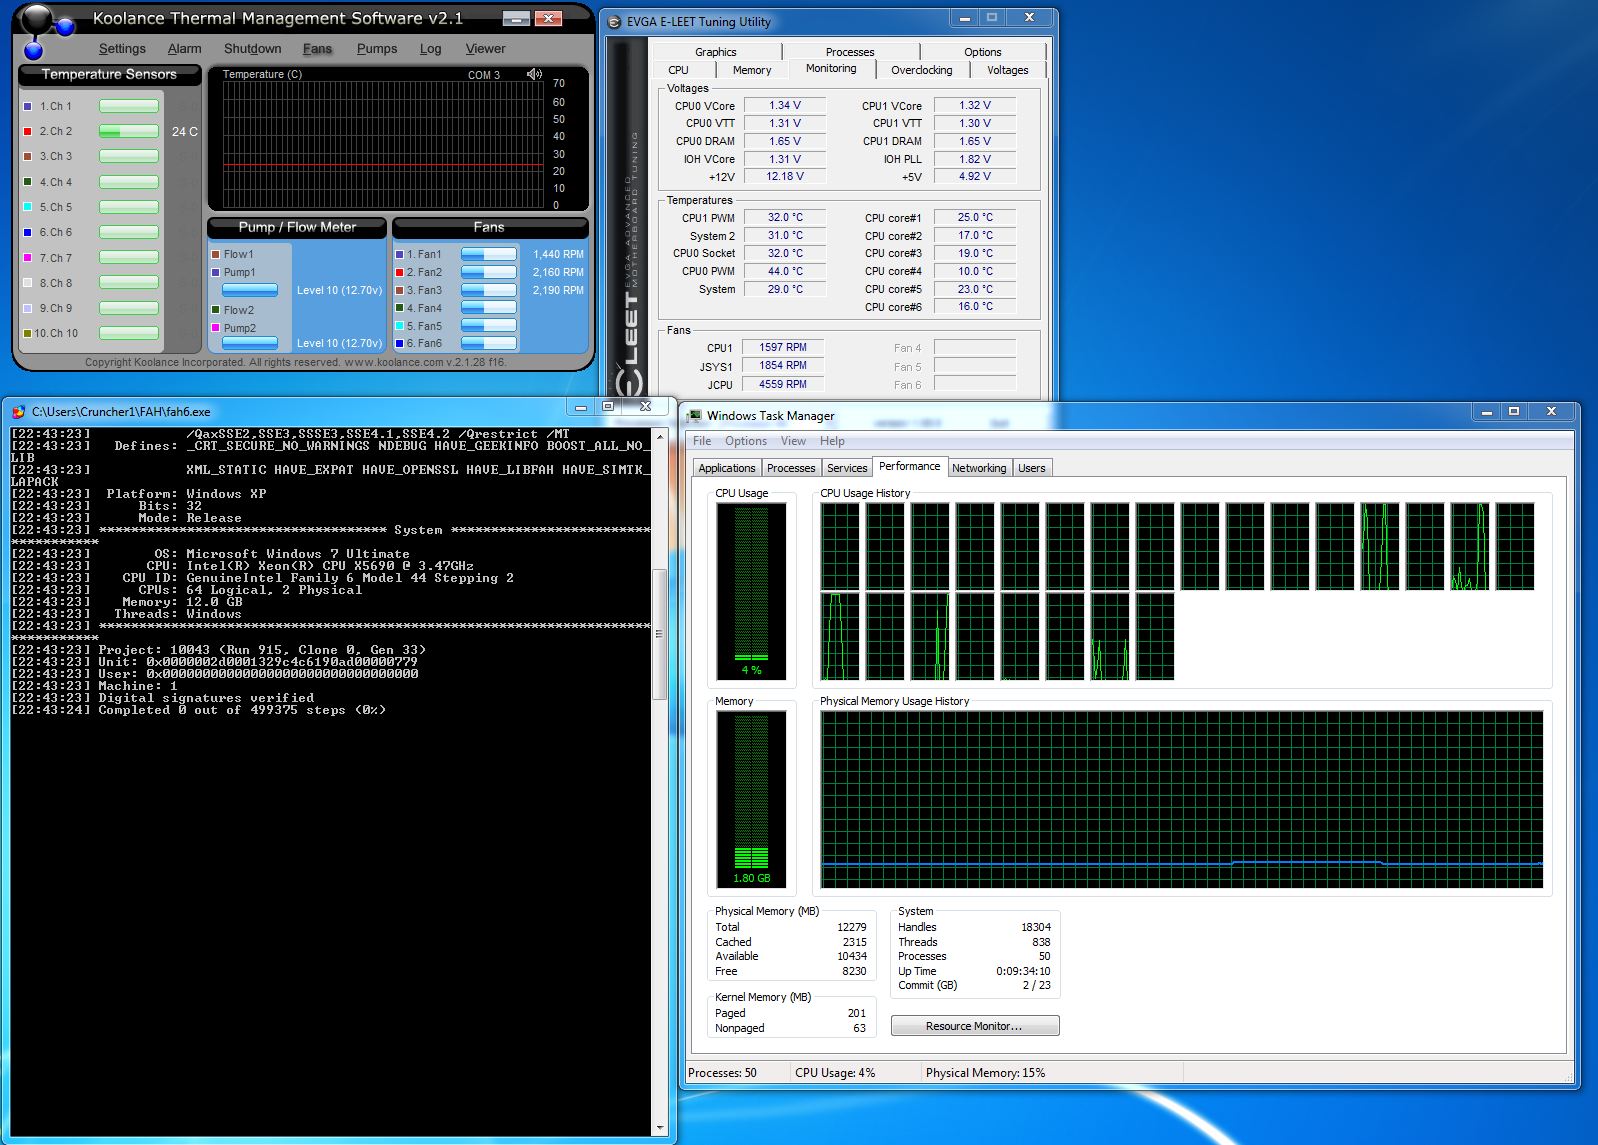Viewport: 1598px width, 1145px height.
Task: Toggle the speaker sound icon in Koolance graph
Action: click(534, 74)
